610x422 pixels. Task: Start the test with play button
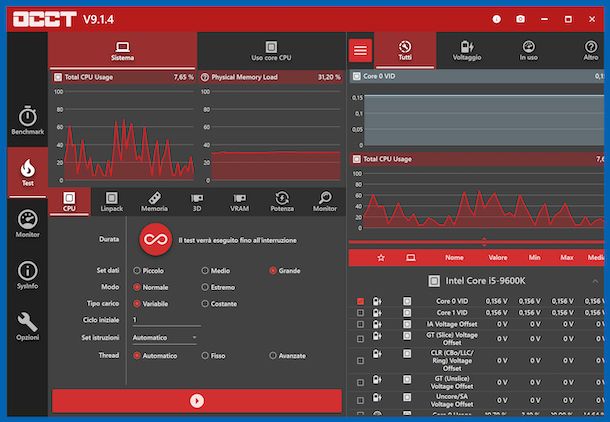click(197, 401)
